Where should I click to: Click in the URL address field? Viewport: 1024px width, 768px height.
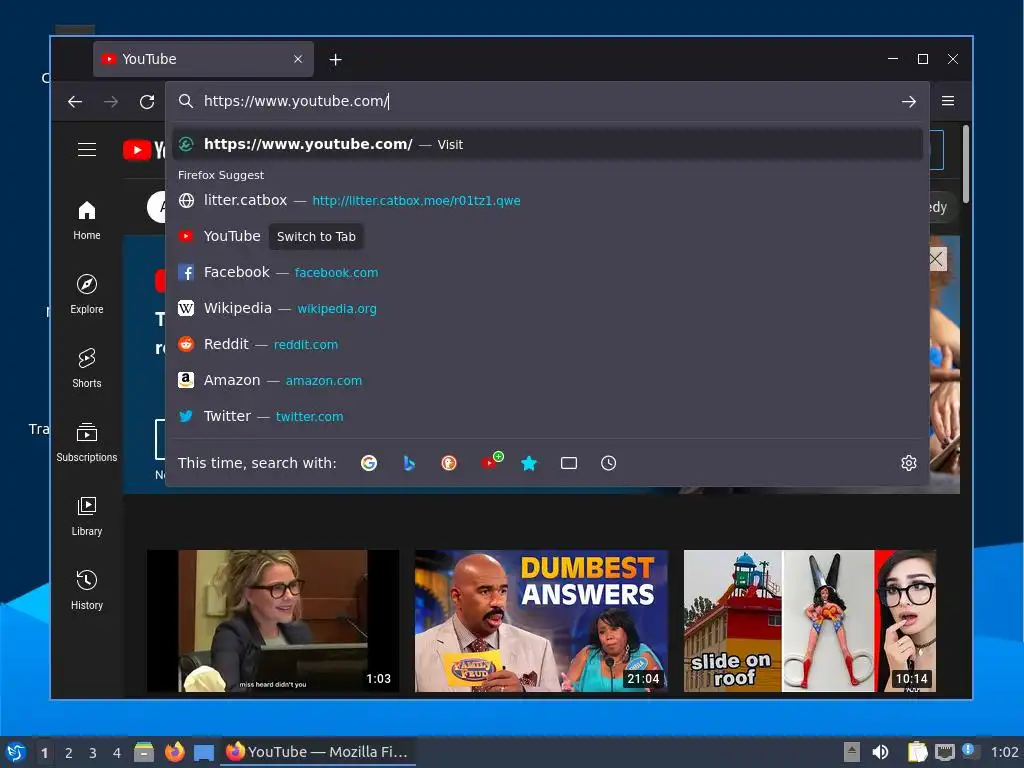coord(549,101)
